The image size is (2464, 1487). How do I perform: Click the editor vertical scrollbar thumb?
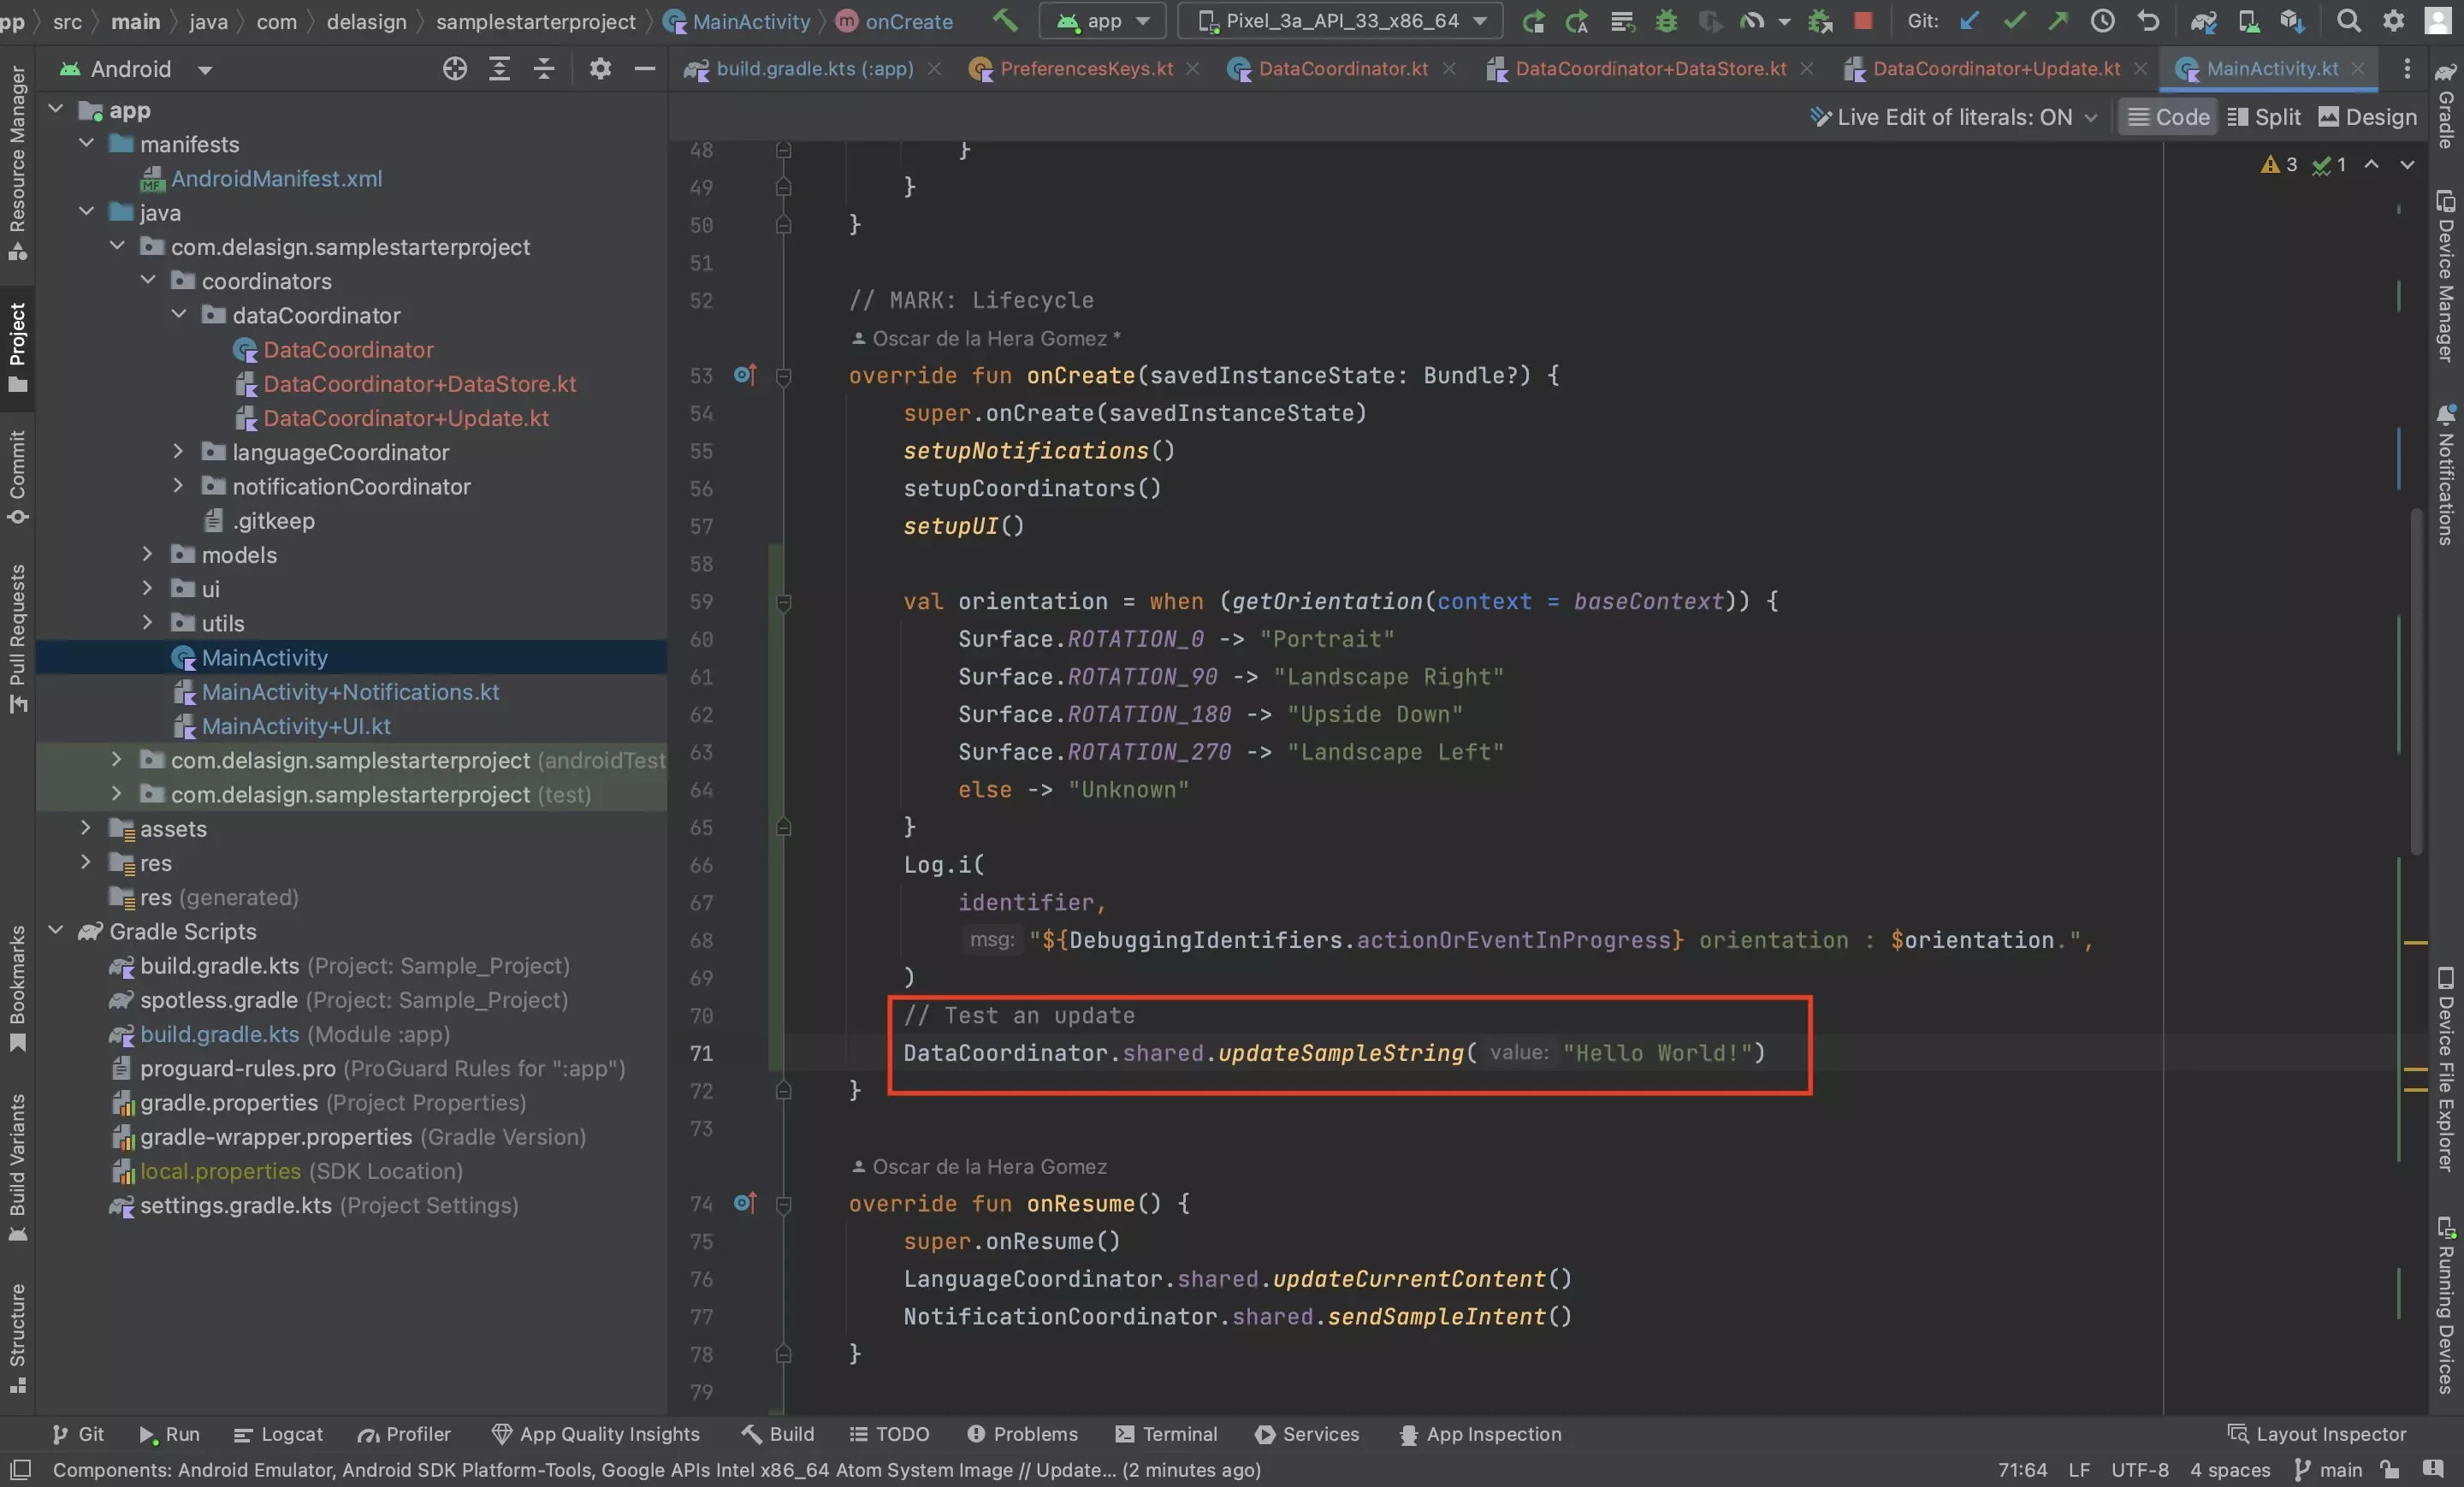click(2416, 682)
